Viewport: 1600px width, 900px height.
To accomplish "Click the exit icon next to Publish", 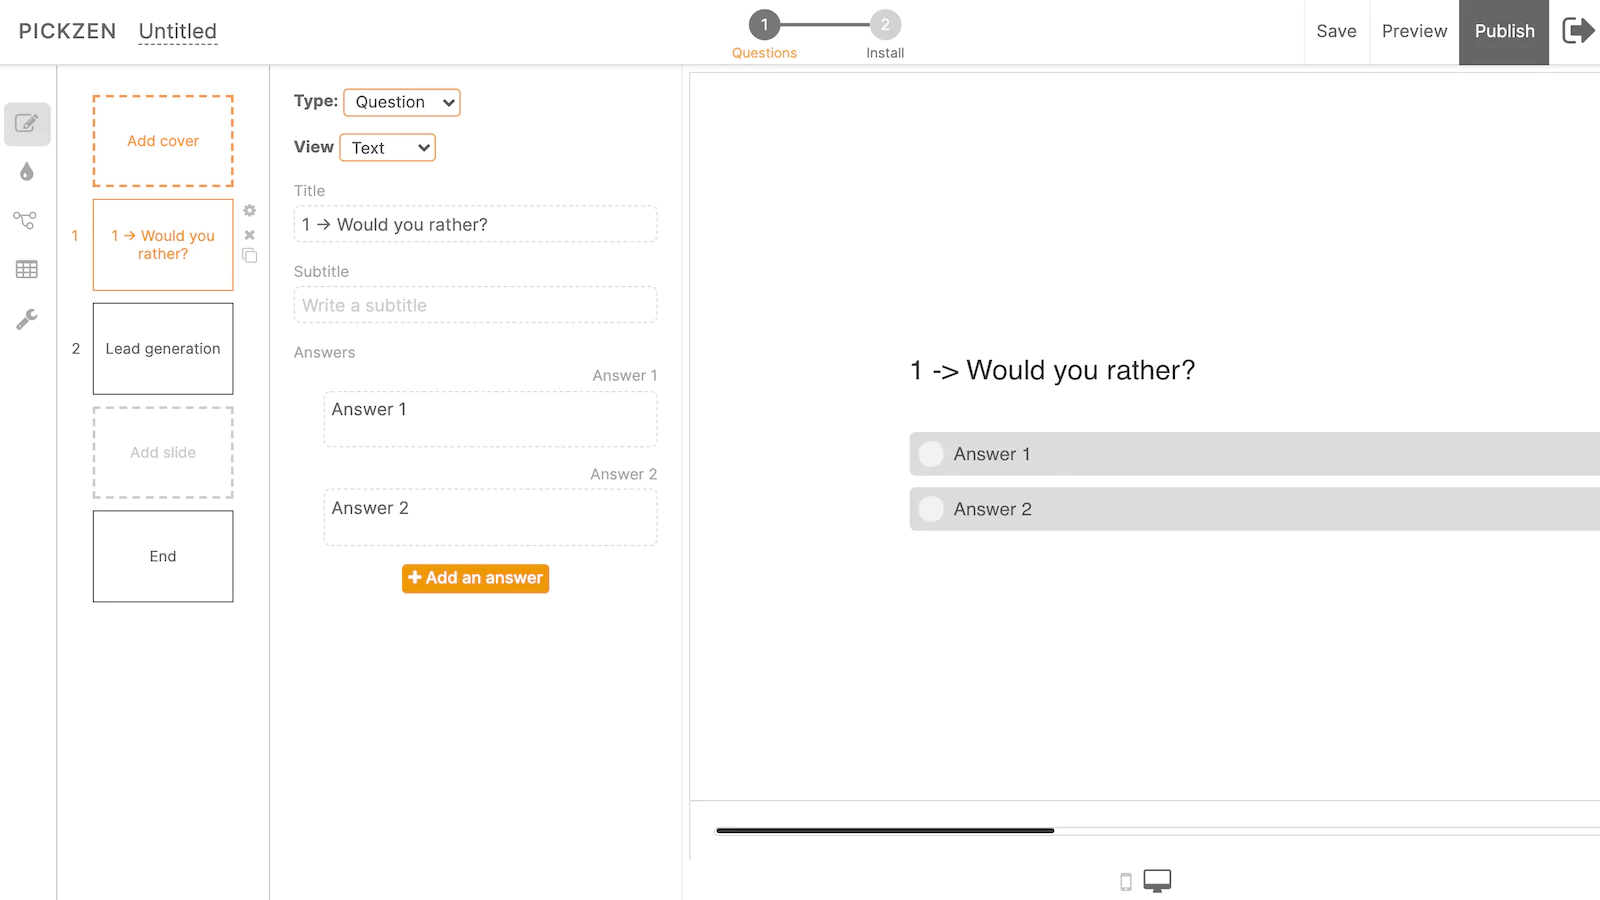I will (1578, 31).
